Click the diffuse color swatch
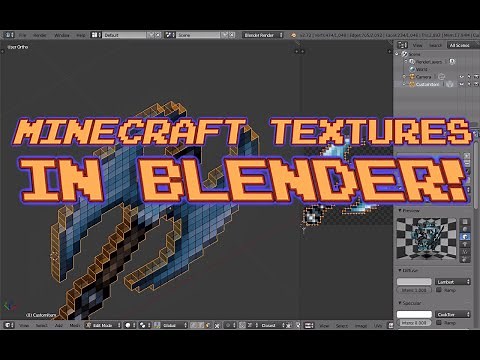Image resolution: width=480 pixels, height=360 pixels. coord(414,282)
